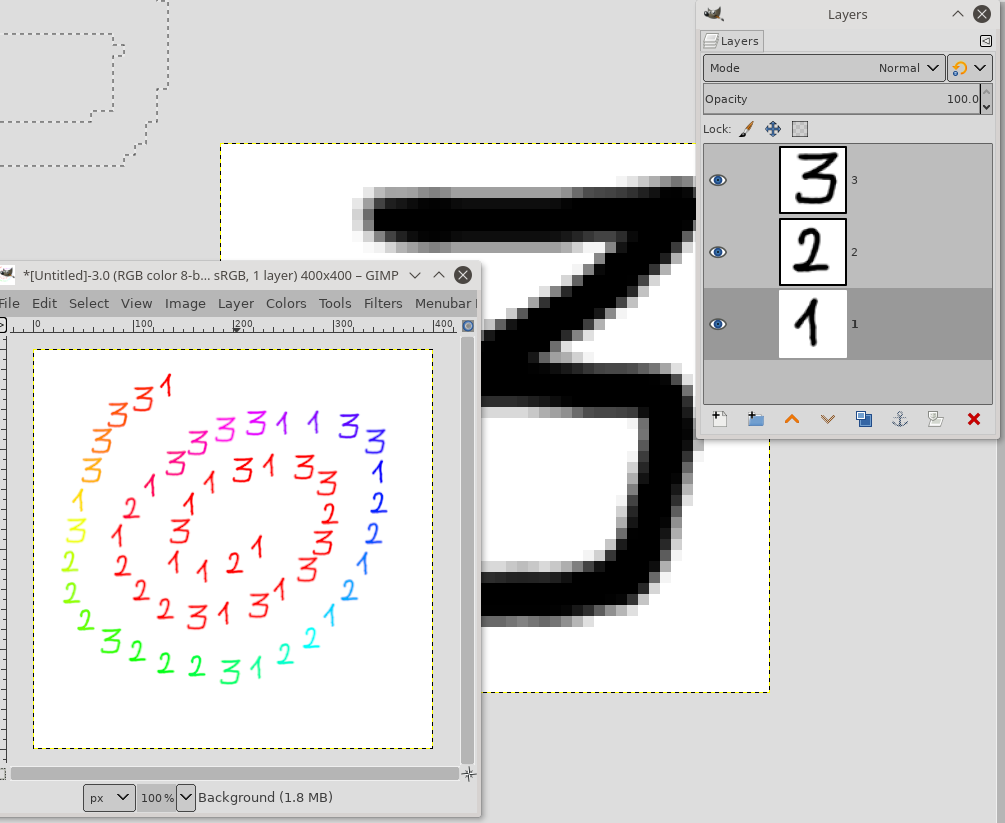Image resolution: width=1005 pixels, height=823 pixels.
Task: Raise the selected layer with orange up arrow
Action: click(x=792, y=419)
